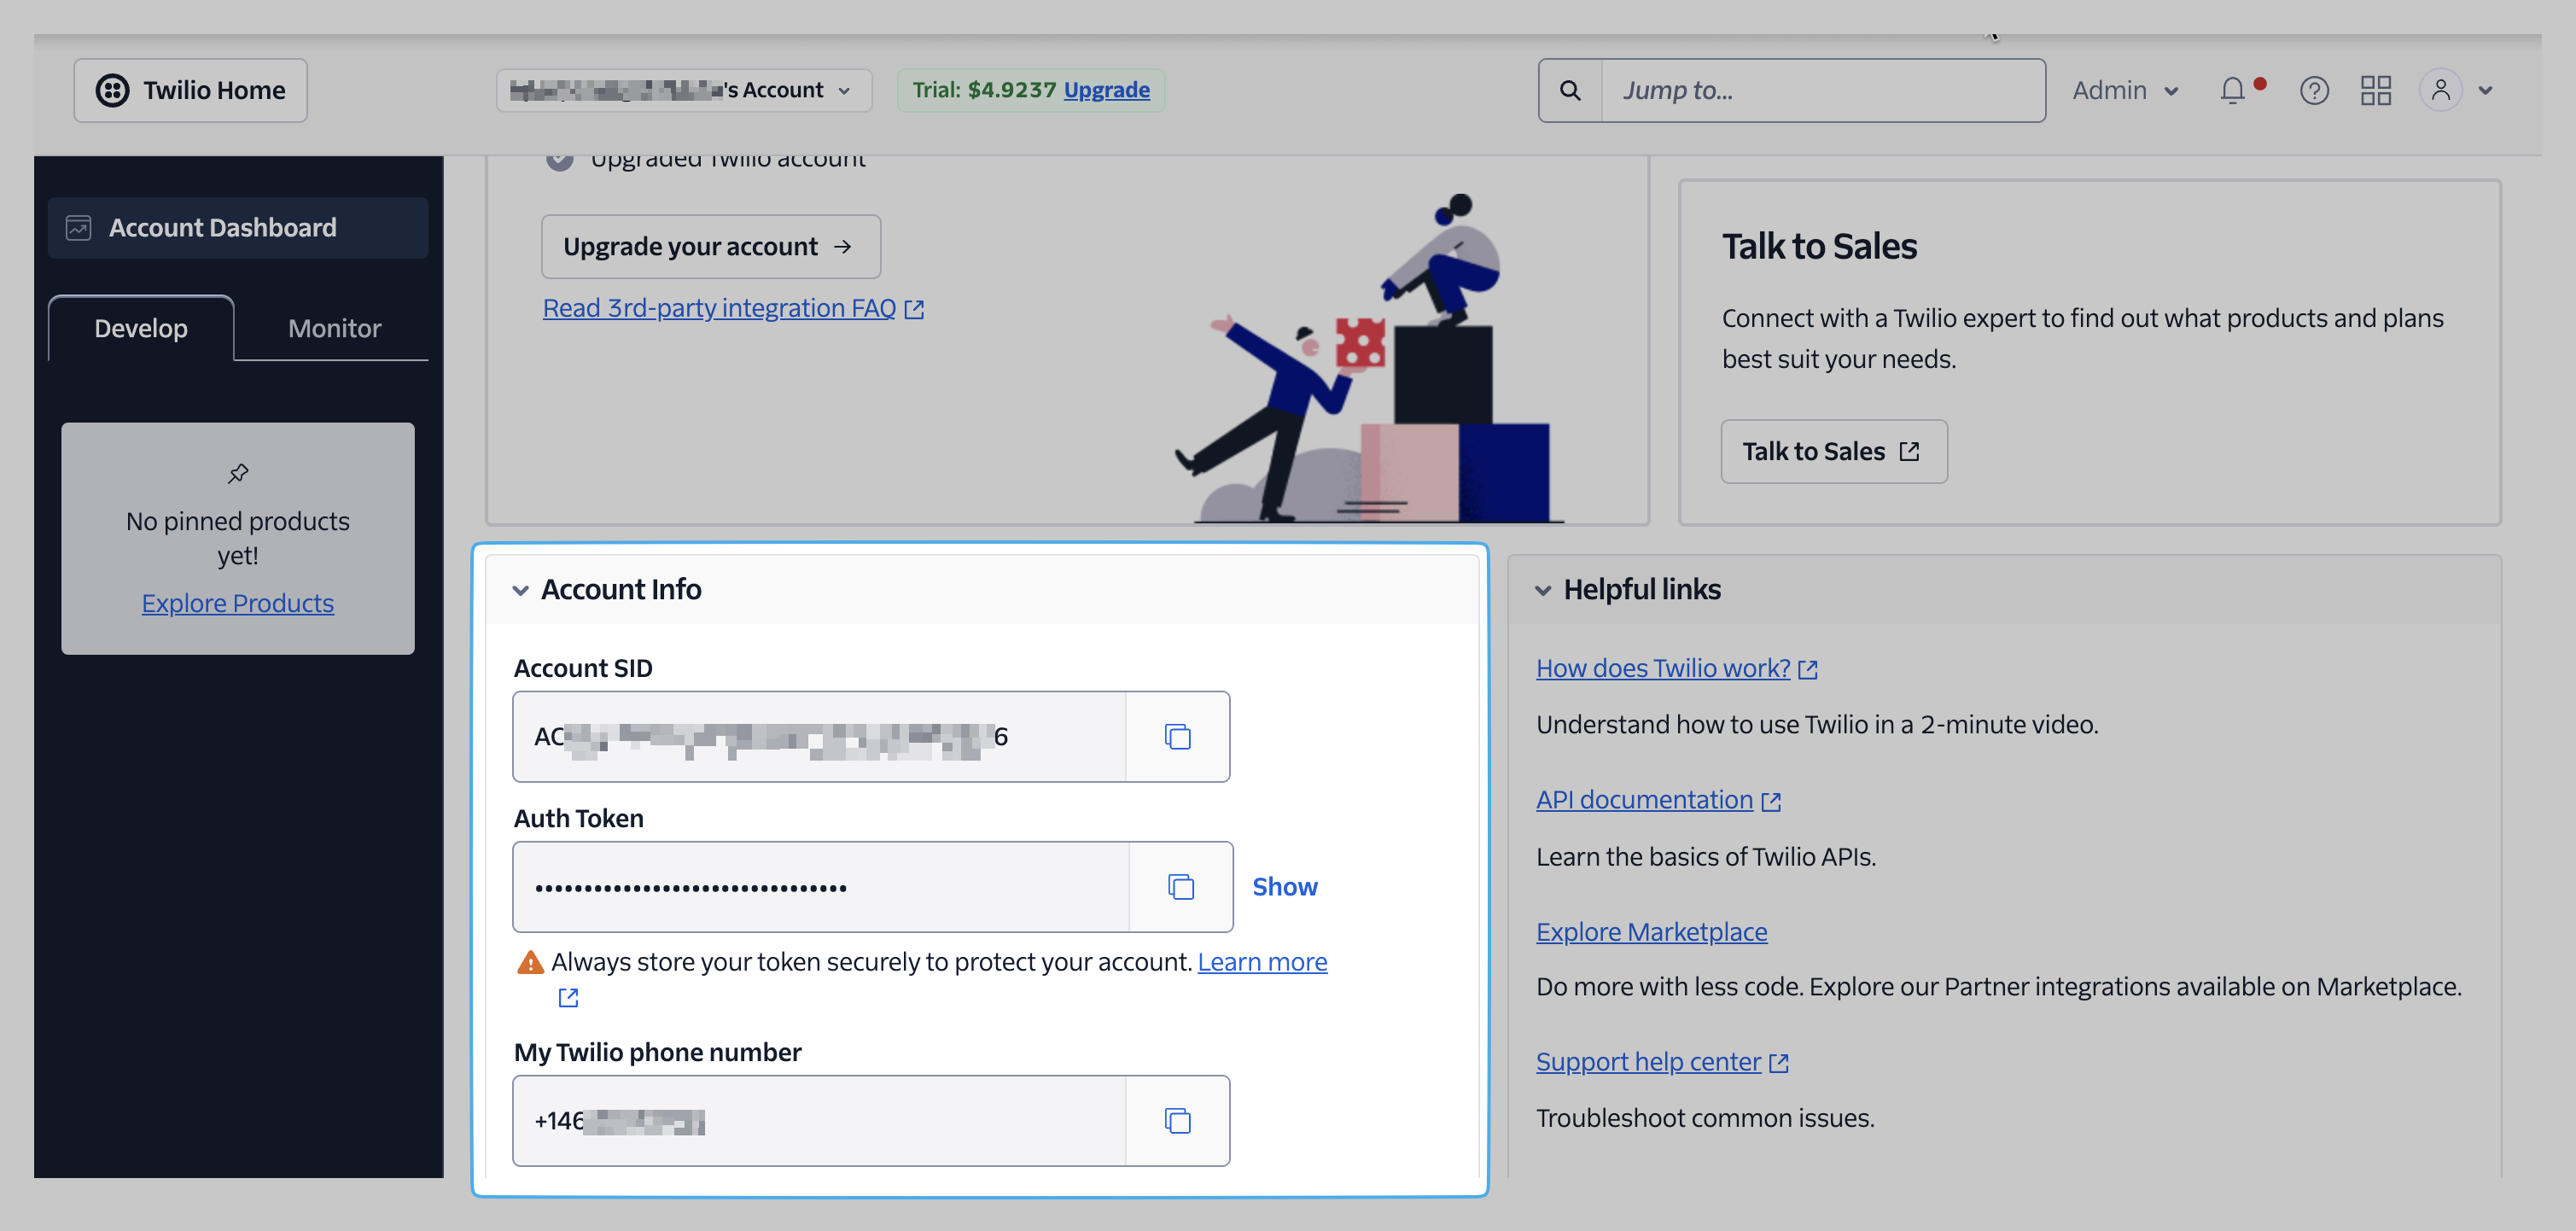This screenshot has width=2576, height=1231.
Task: Collapse the Helpful links section
Action: pos(1543,590)
